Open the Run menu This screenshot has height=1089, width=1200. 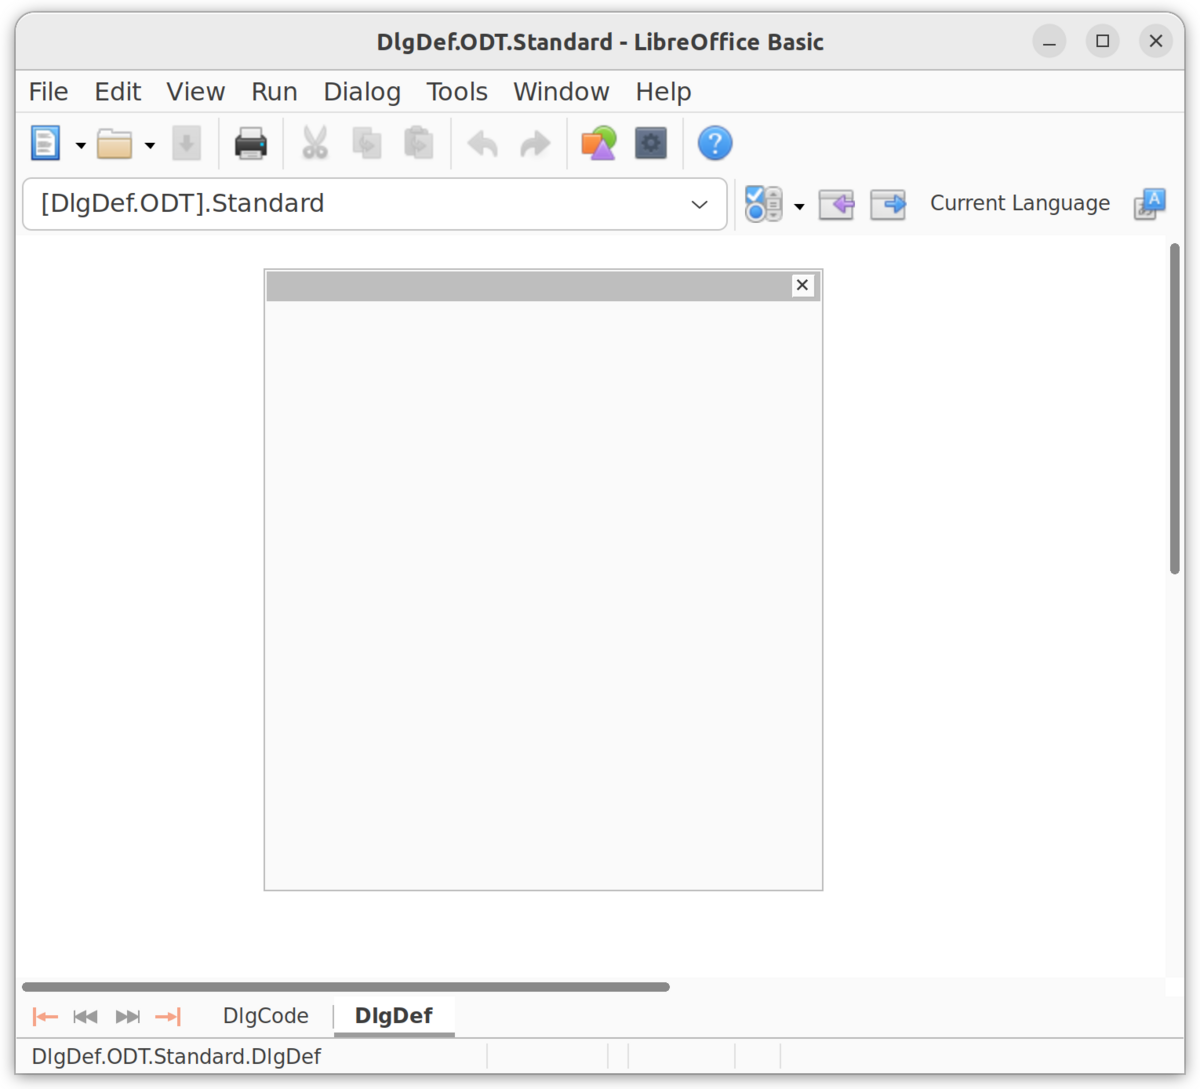coord(274,91)
